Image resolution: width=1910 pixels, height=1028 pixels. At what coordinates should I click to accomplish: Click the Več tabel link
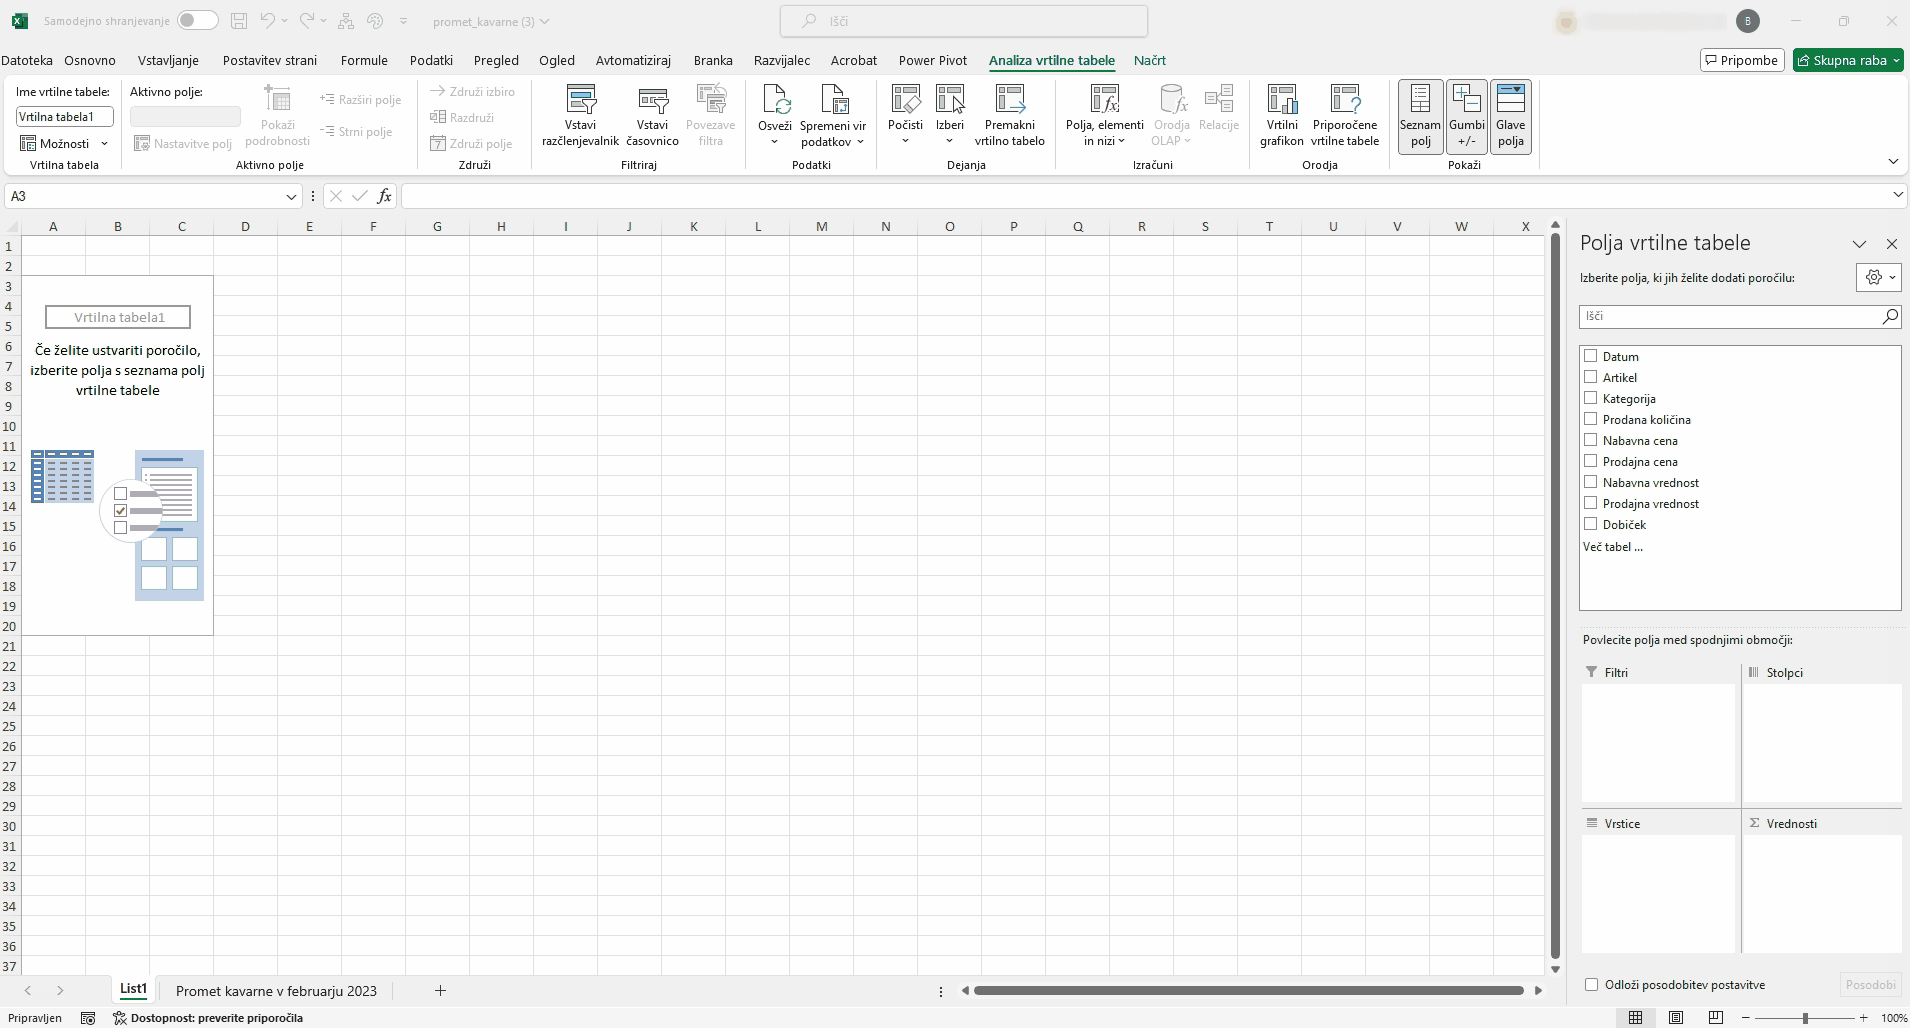(x=1612, y=547)
